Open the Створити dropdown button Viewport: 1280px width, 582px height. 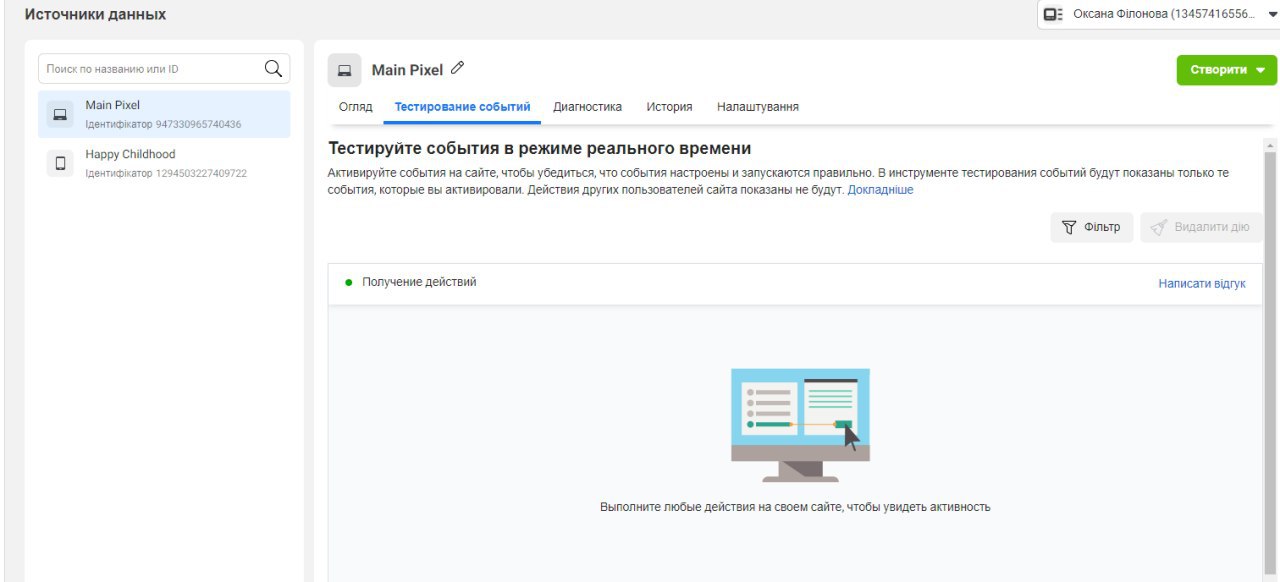click(1227, 70)
